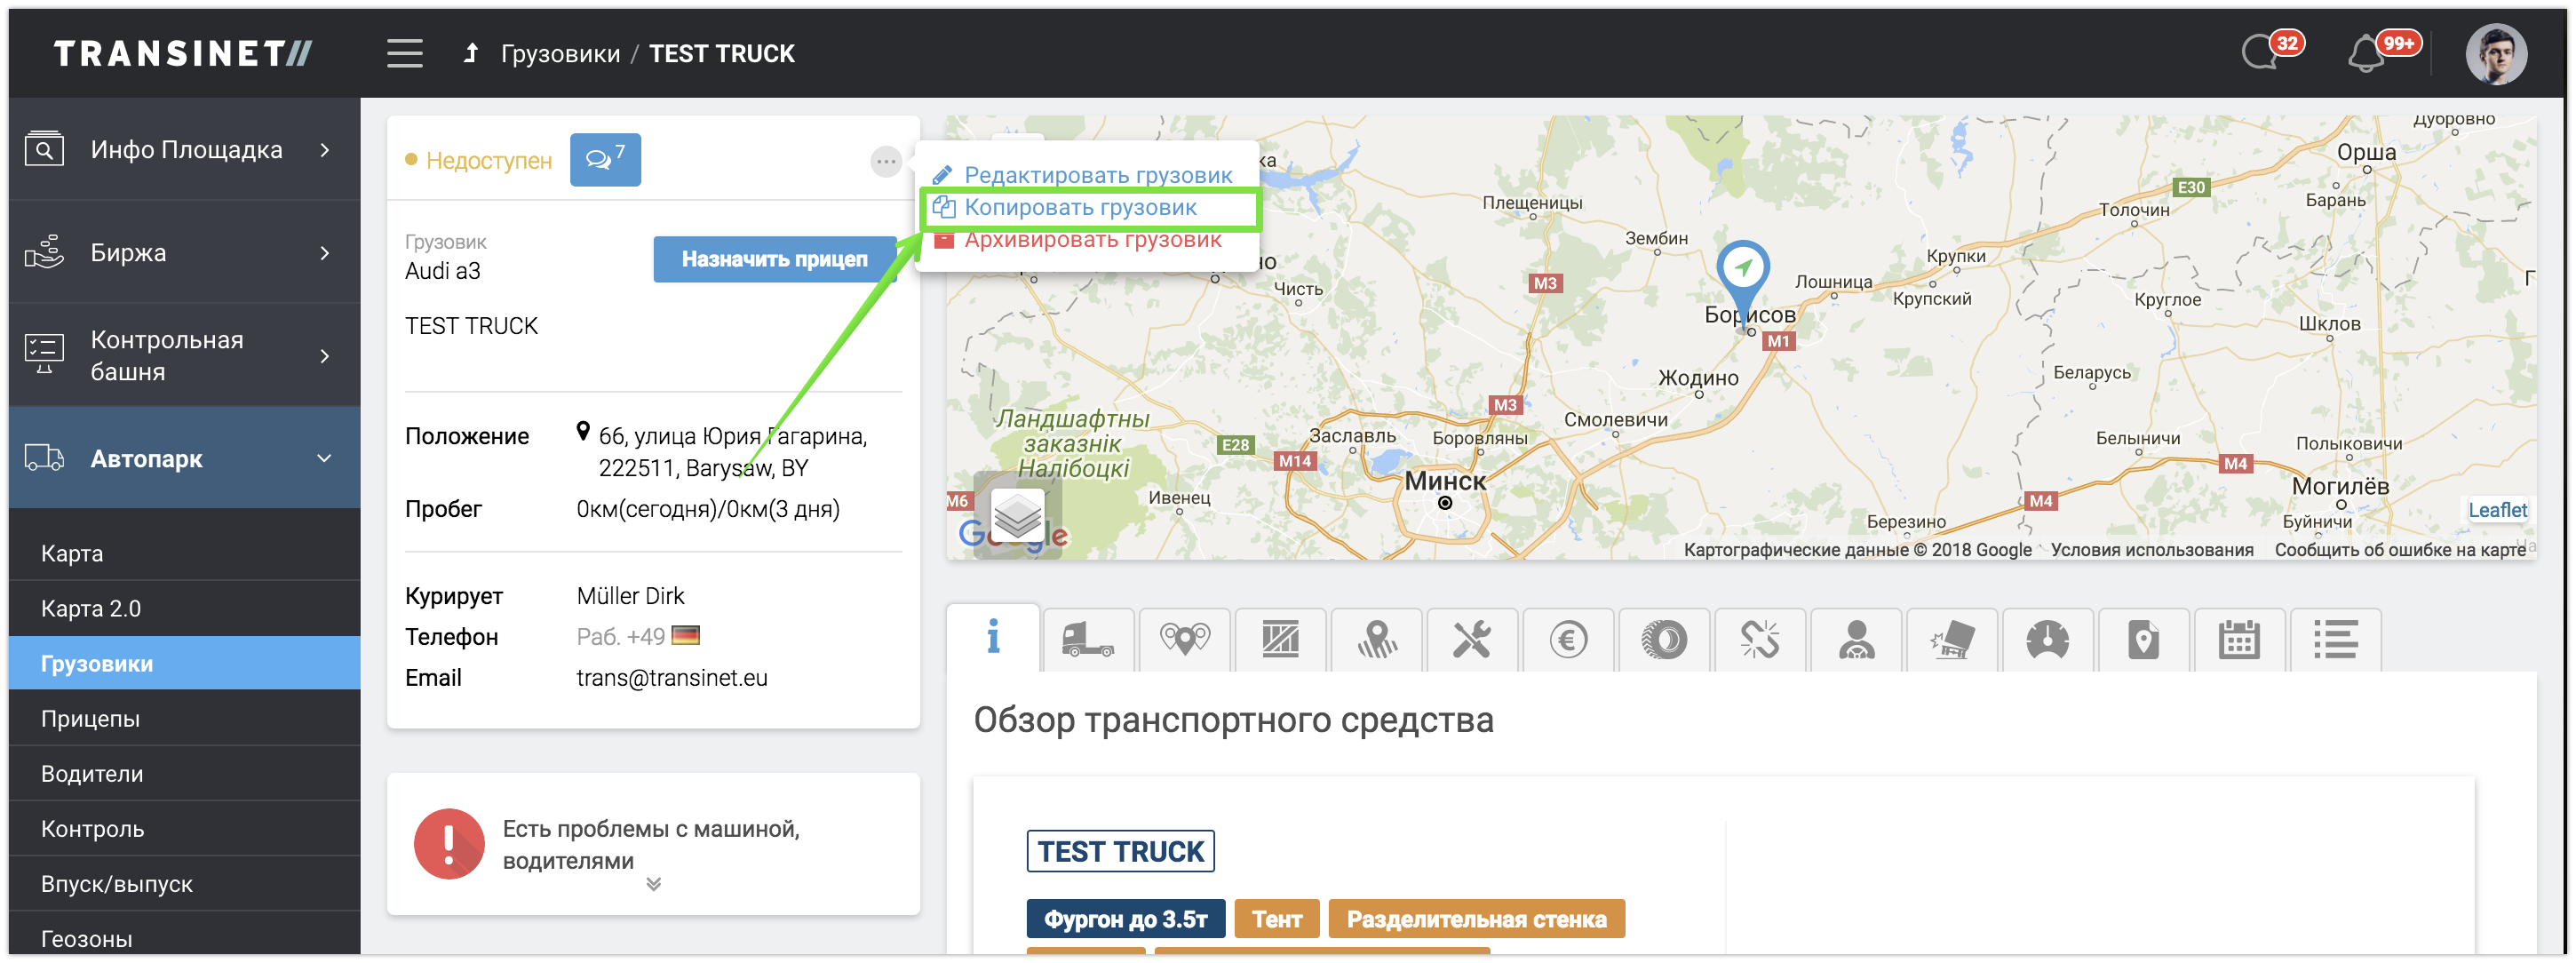Go to Прицепы in sidebar
The image size is (2576, 963).
point(90,719)
